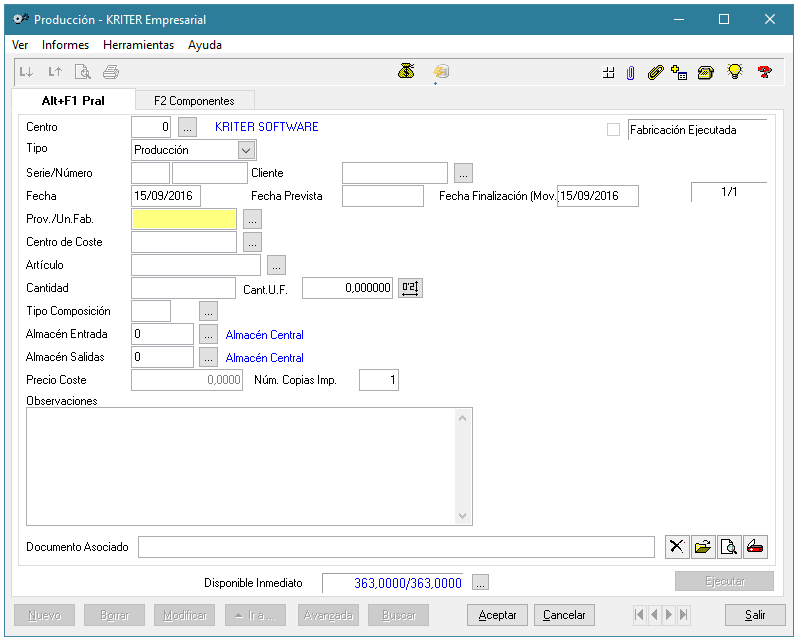The height and width of the screenshot is (641, 799).
Task: Click the Núm. Copias Imp. field
Action: click(379, 380)
